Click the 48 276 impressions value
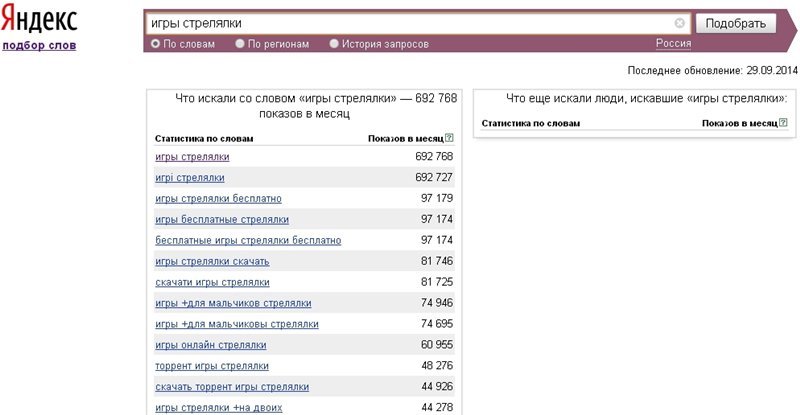This screenshot has width=800, height=415. [437, 365]
